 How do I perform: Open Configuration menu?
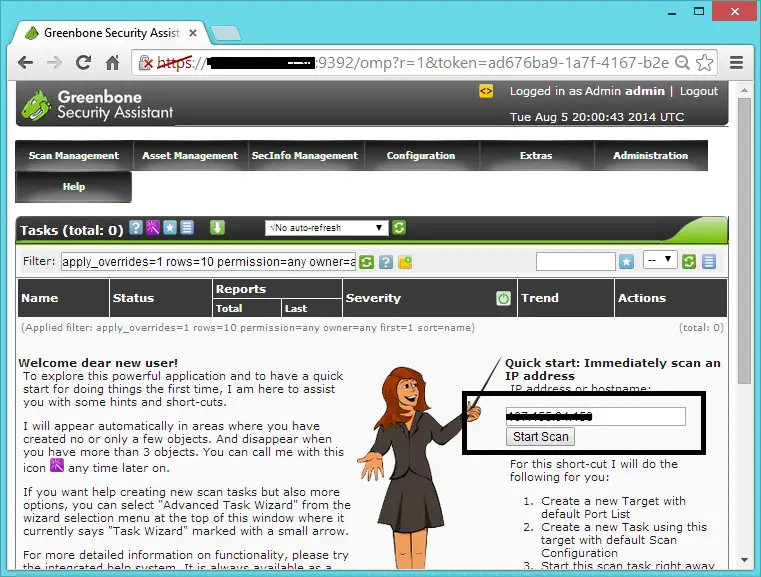click(x=421, y=156)
